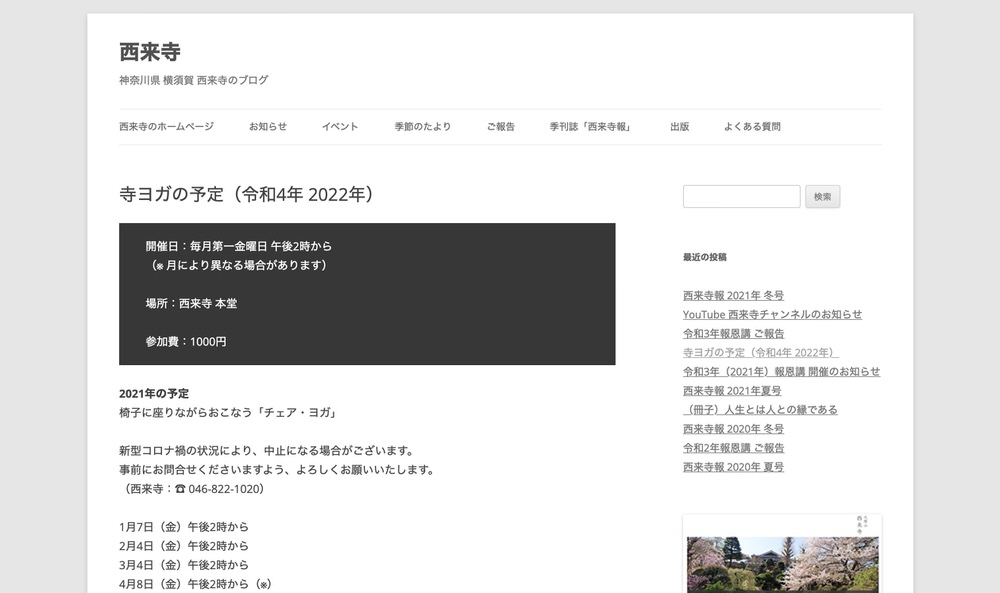This screenshot has height=593, width=1000.
Task: Open 令和3年（2021年）報恩講 開催のお知らせ link
Action: tap(781, 371)
